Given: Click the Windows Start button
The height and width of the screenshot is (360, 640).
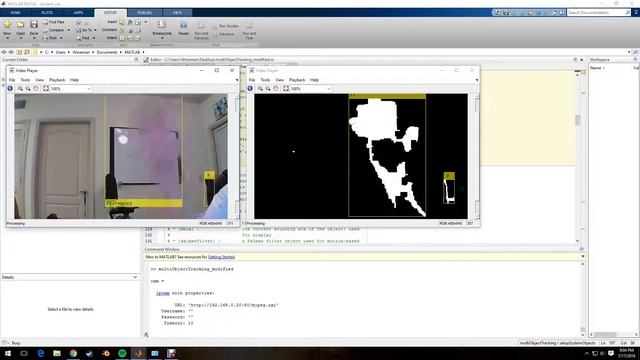Looking at the screenshot, I should (7, 353).
